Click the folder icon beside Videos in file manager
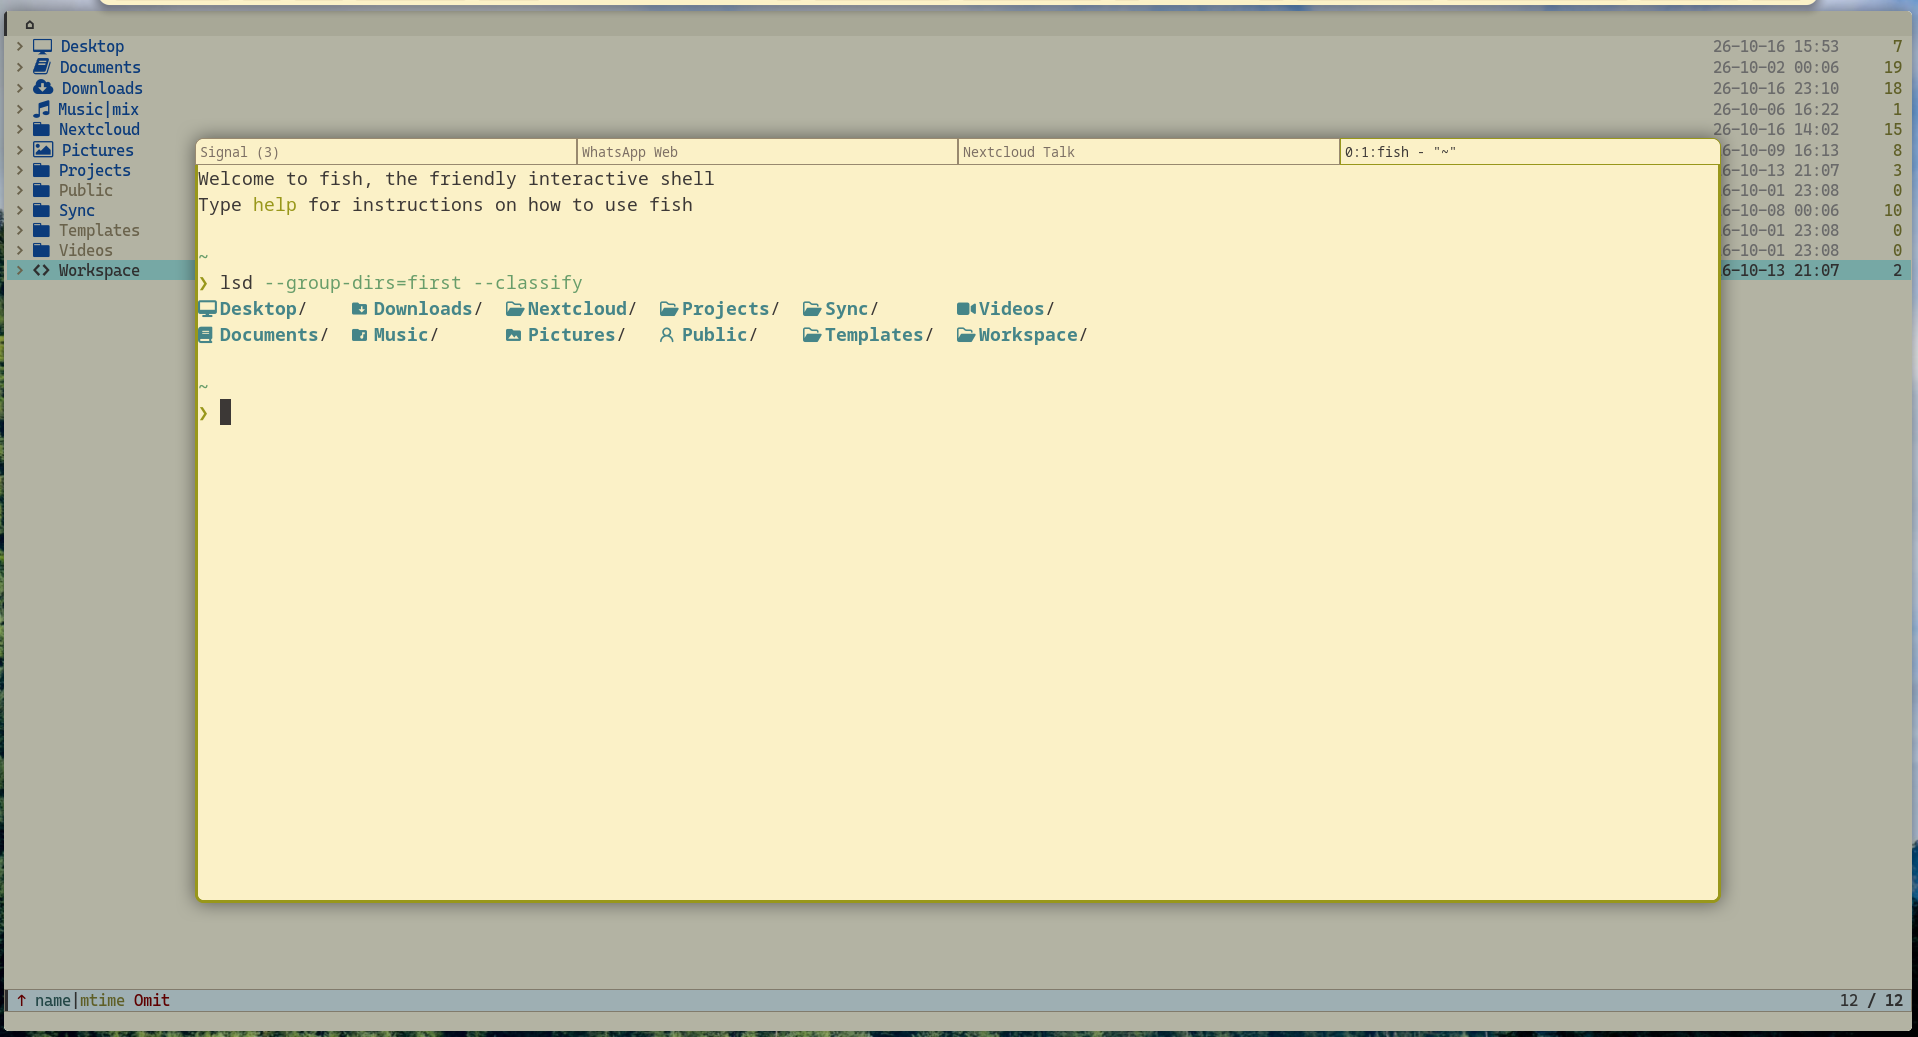Image resolution: width=1918 pixels, height=1037 pixels. coord(41,250)
